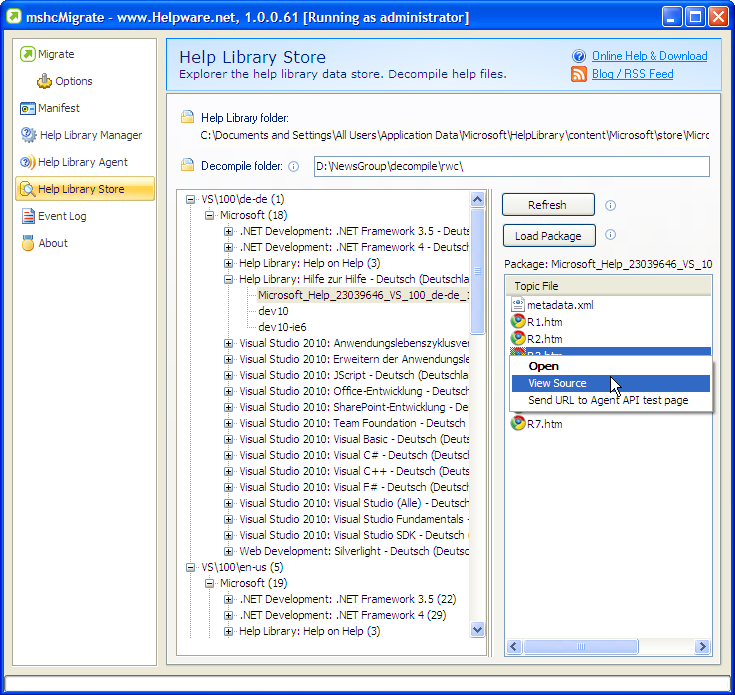The width and height of the screenshot is (735, 695).
Task: Select the R1.htm file name
Action: (x=544, y=322)
